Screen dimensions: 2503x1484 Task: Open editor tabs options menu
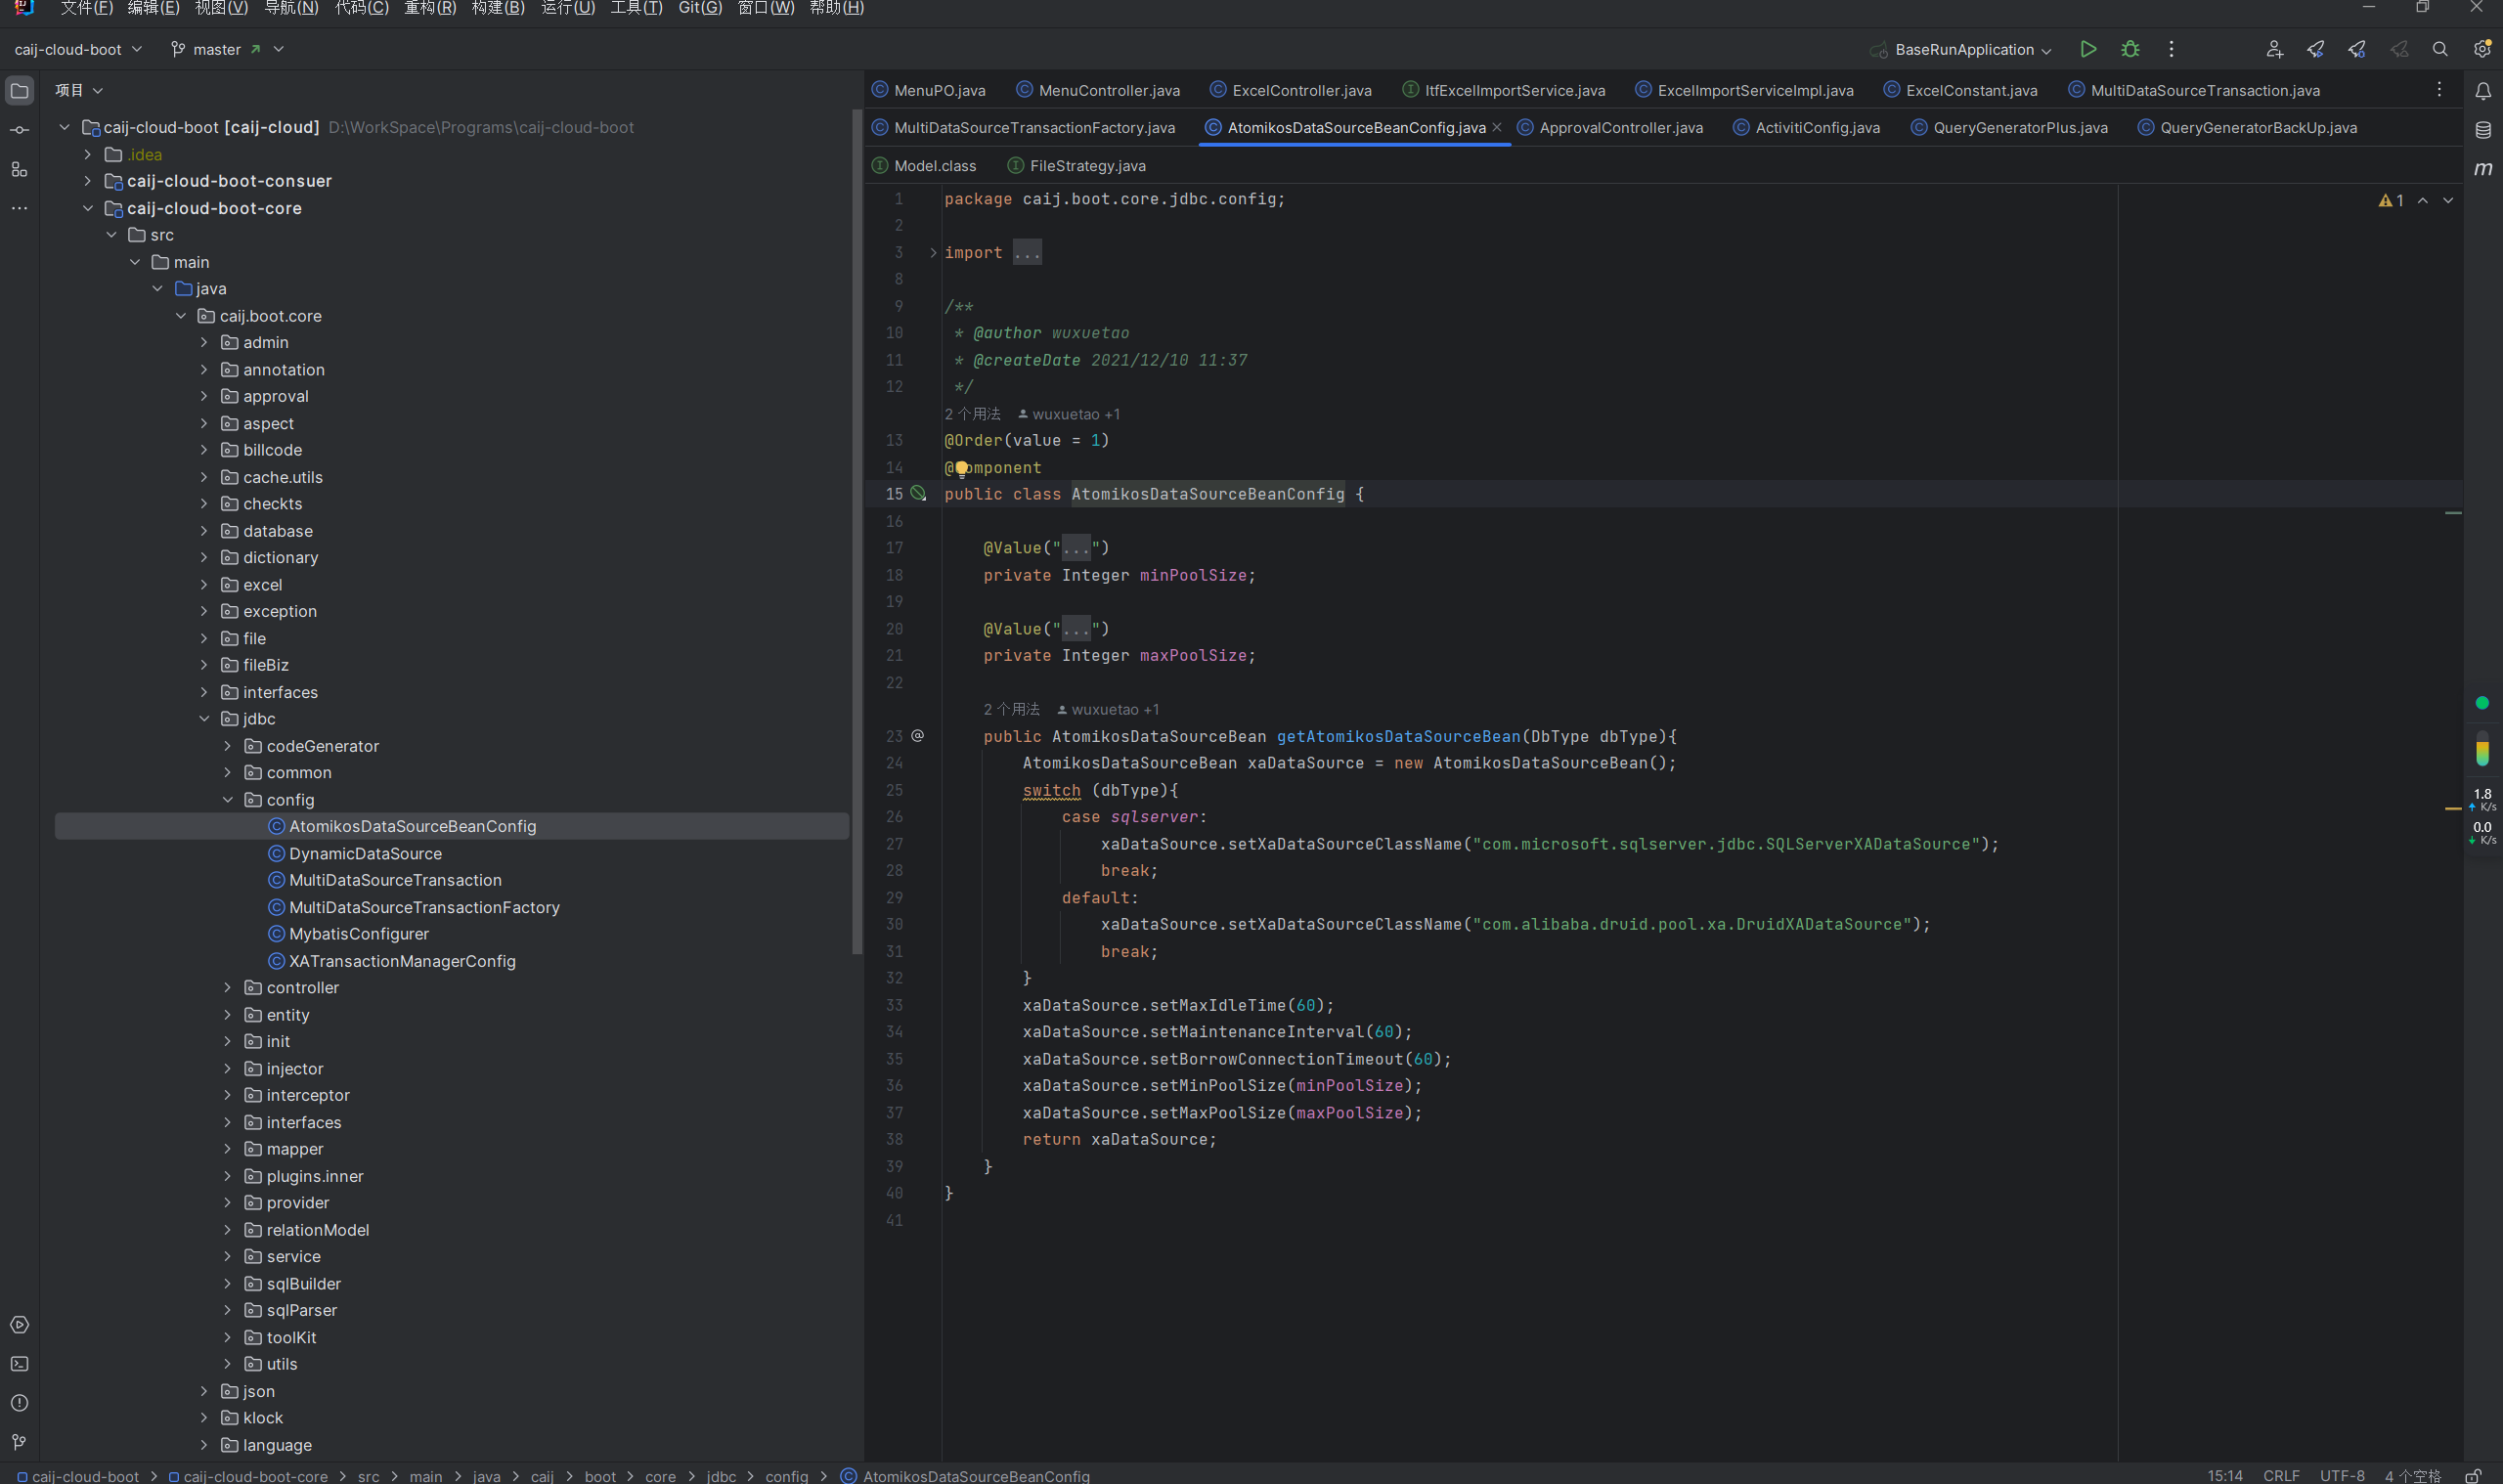(x=2439, y=90)
